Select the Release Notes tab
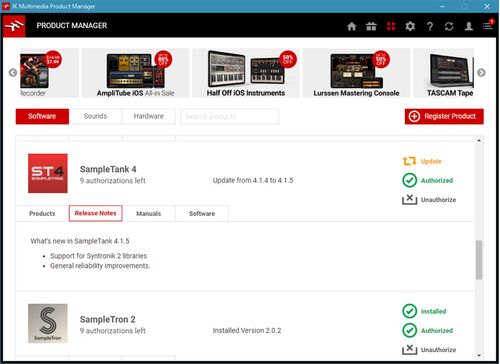 [96, 213]
